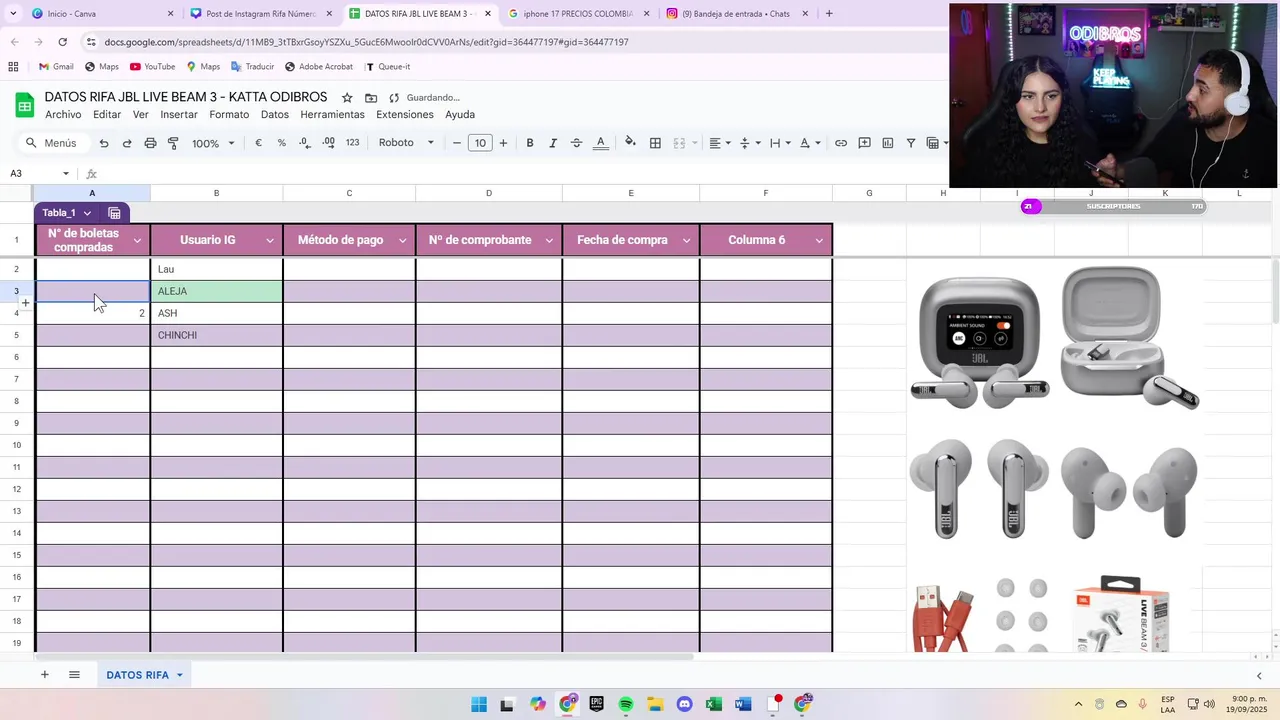Open Google Sheets home logo
This screenshot has height=720, width=1280.
pyautogui.click(x=24, y=105)
